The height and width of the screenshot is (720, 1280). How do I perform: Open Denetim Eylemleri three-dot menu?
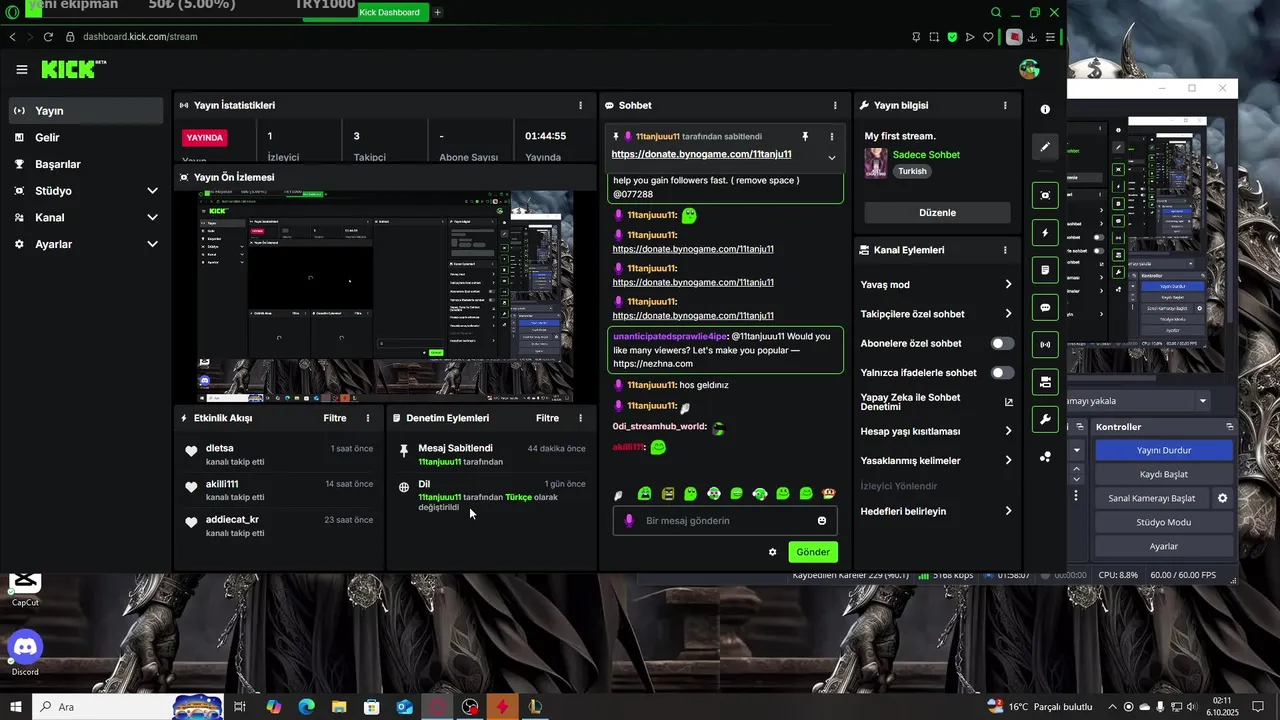point(581,418)
